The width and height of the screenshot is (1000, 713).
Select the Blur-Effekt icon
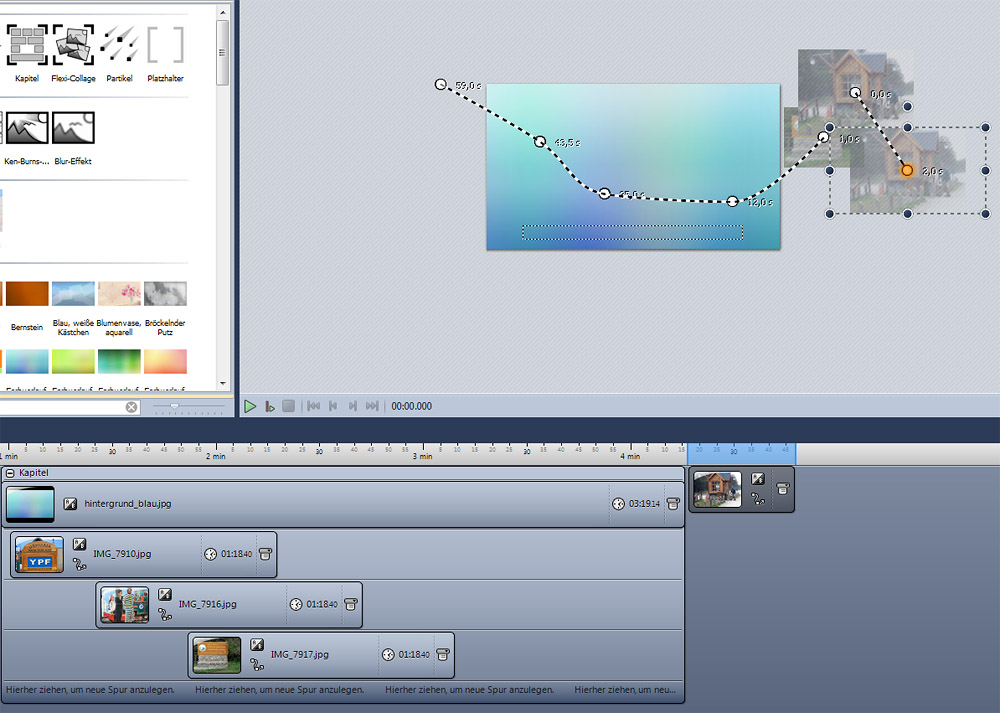[x=73, y=128]
